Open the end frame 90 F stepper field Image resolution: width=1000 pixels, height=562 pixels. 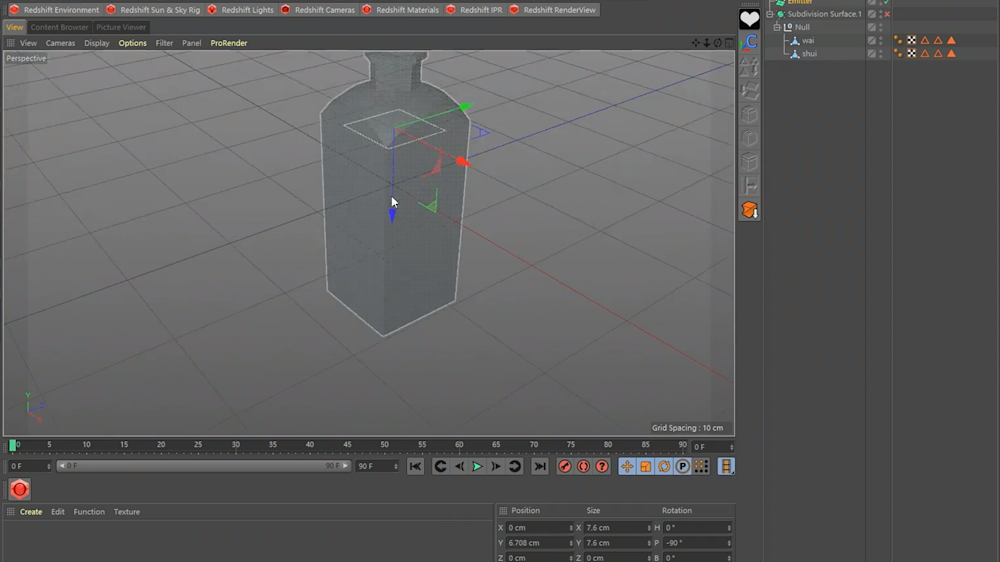tap(377, 466)
